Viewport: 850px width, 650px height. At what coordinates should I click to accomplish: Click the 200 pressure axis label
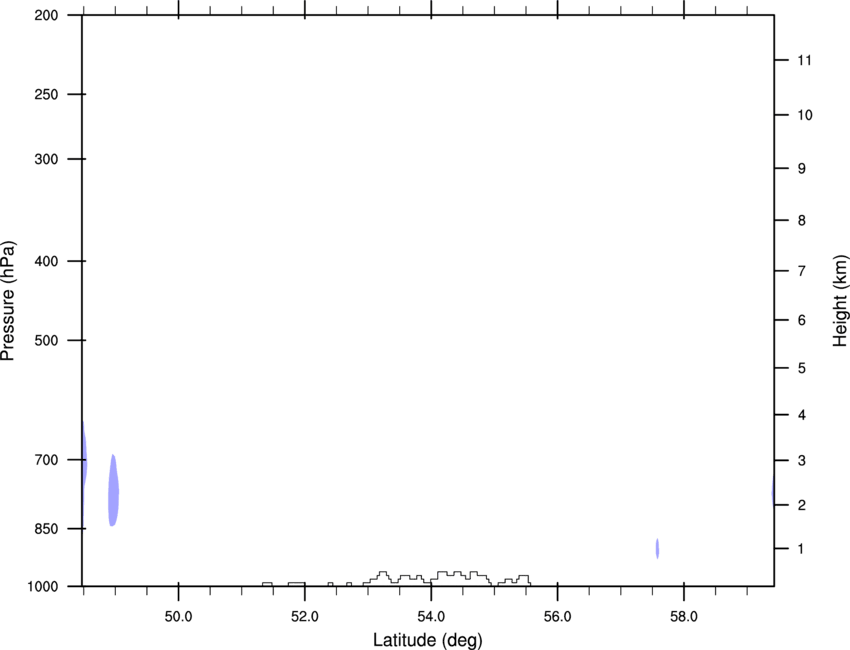pos(46,15)
